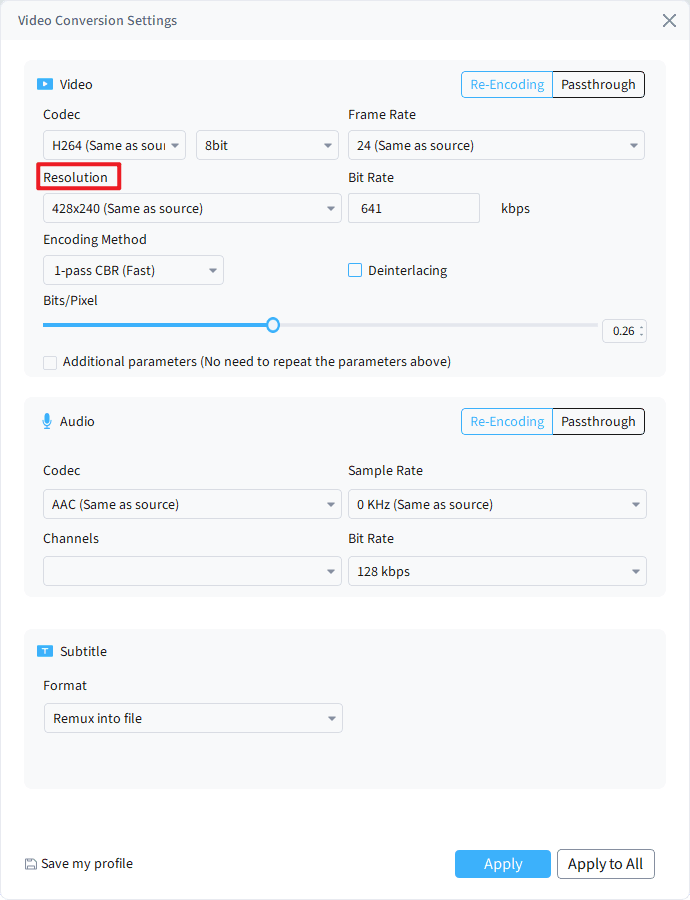690x900 pixels.
Task: Open the H264 codec dropdown
Action: pyautogui.click(x=113, y=144)
